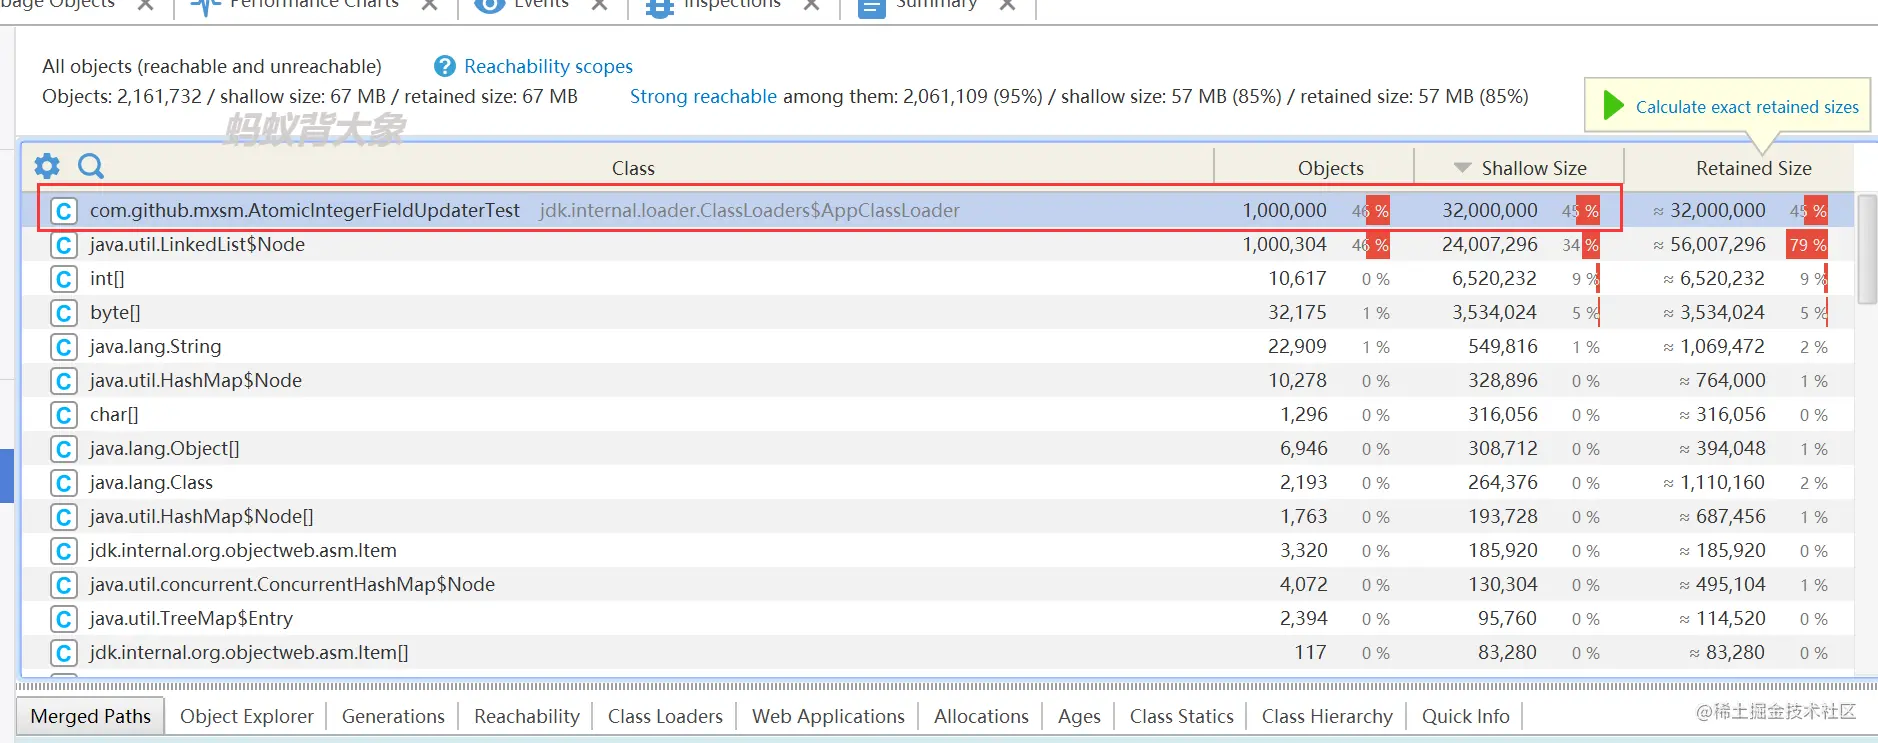Close the Events tab

tap(599, 5)
